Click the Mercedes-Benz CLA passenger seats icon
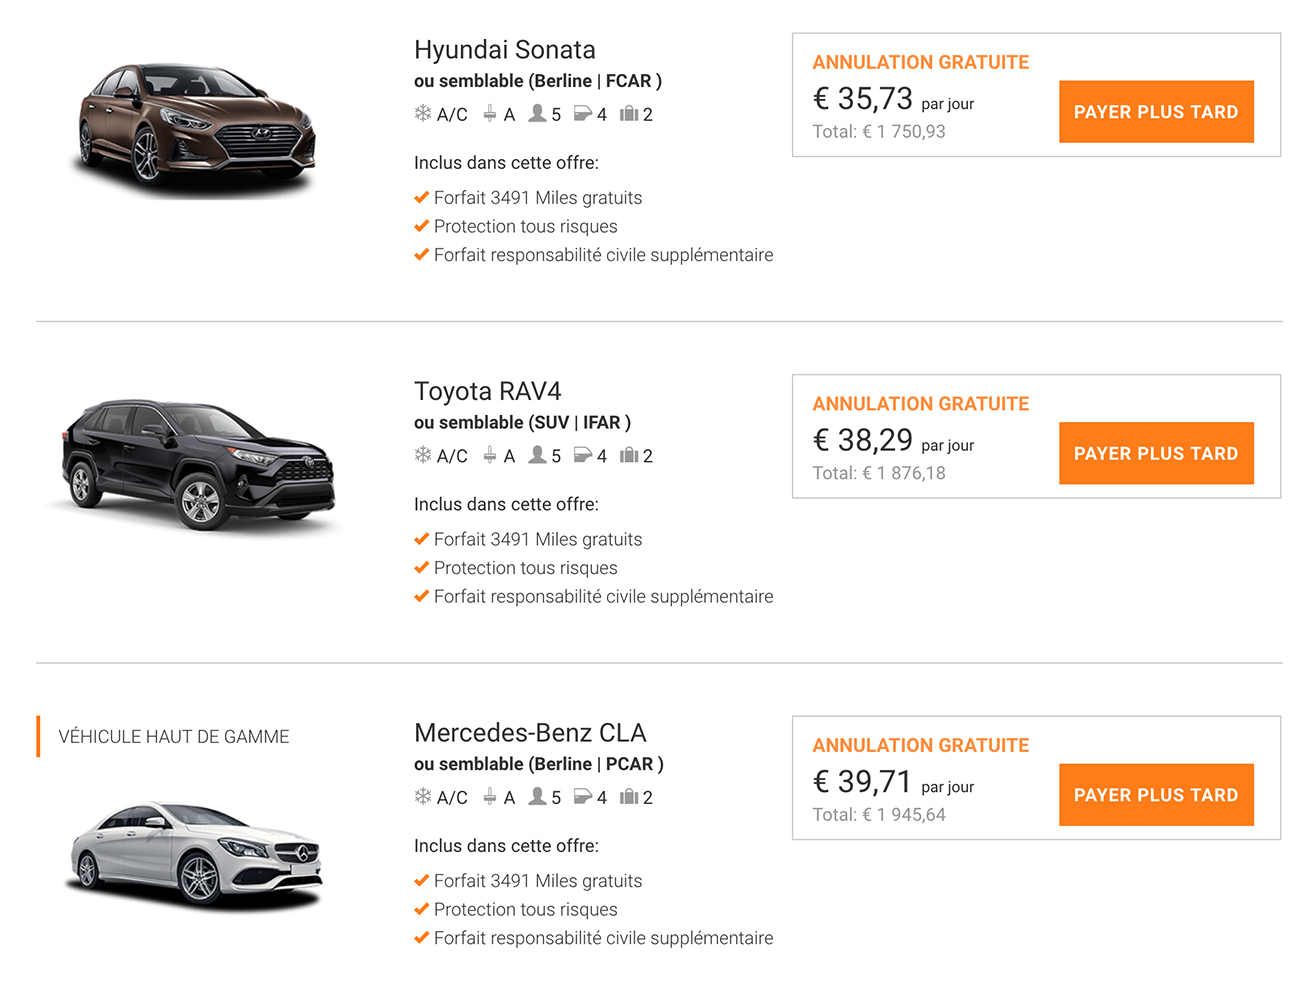1297x1000 pixels. 538,796
